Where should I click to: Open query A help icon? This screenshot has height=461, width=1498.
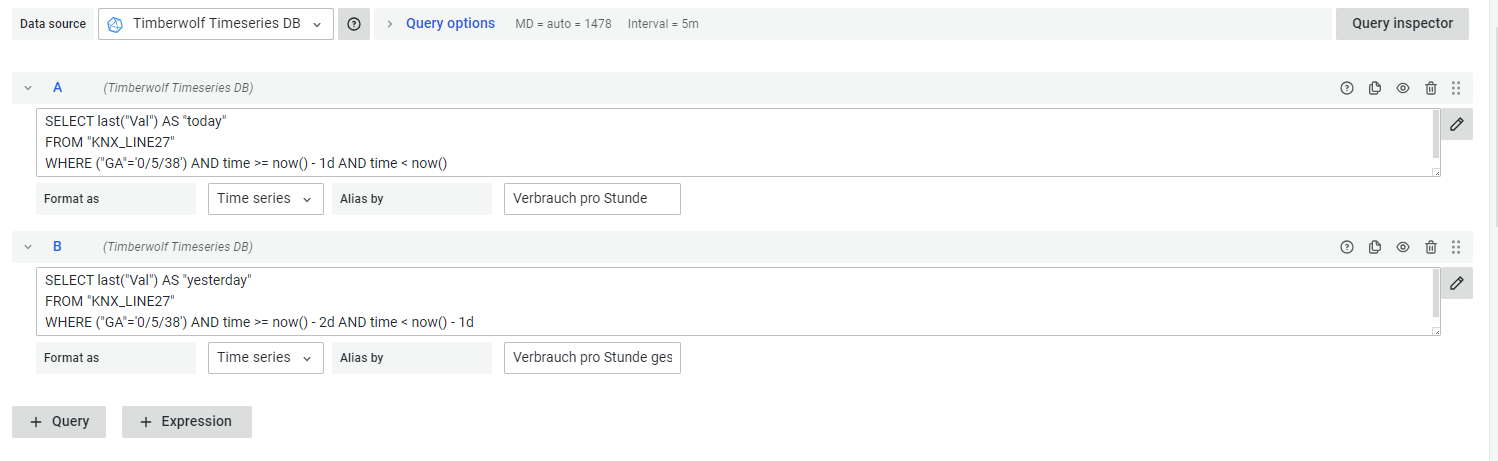click(1347, 88)
